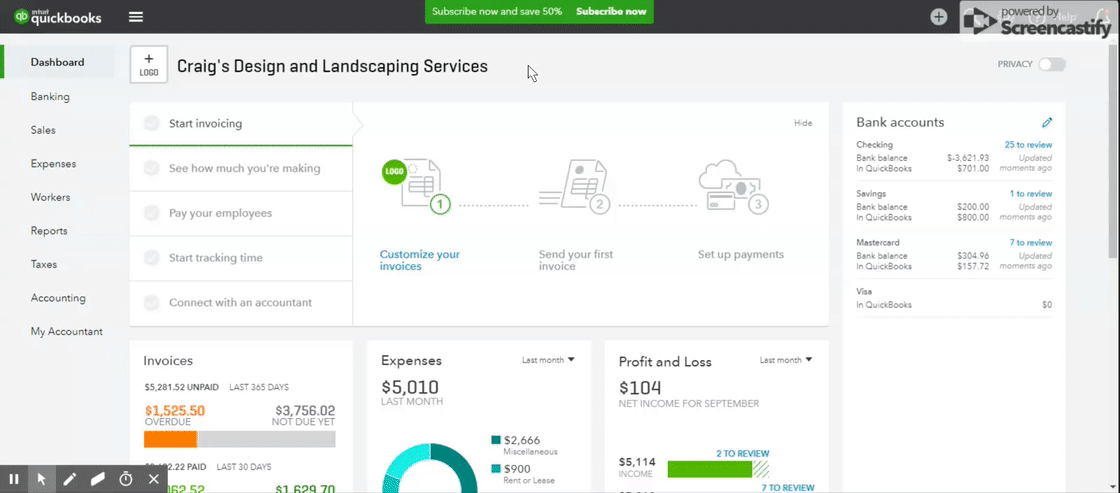Click the Set up payments text
Viewport: 1120px width, 493px height.
tap(741, 254)
